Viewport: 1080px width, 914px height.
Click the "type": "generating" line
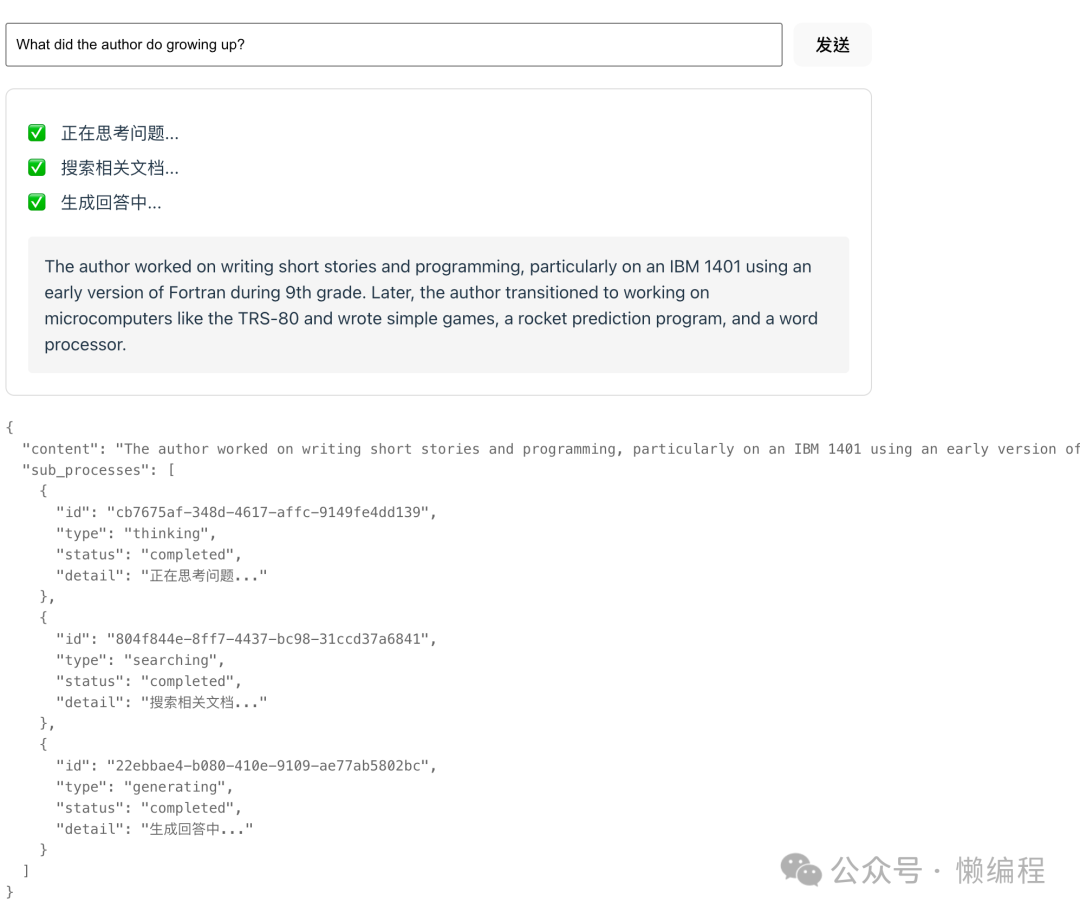[144, 787]
